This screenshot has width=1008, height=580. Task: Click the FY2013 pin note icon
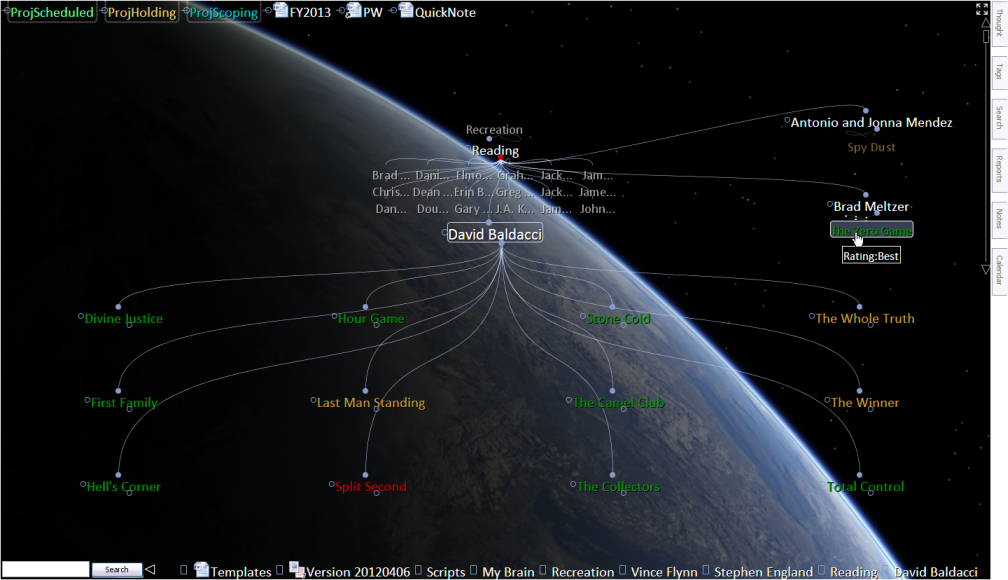281,11
